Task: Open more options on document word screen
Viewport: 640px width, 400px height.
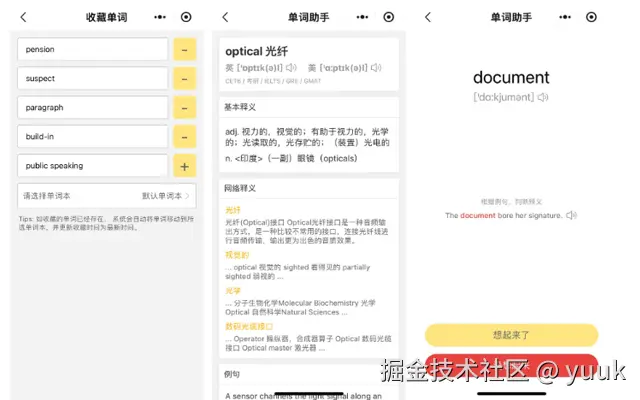Action: pos(565,17)
